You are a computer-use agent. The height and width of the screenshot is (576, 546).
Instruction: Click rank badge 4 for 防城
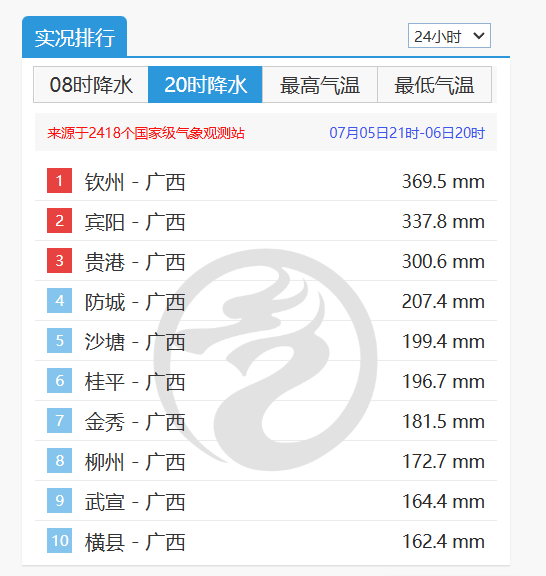click(60, 300)
